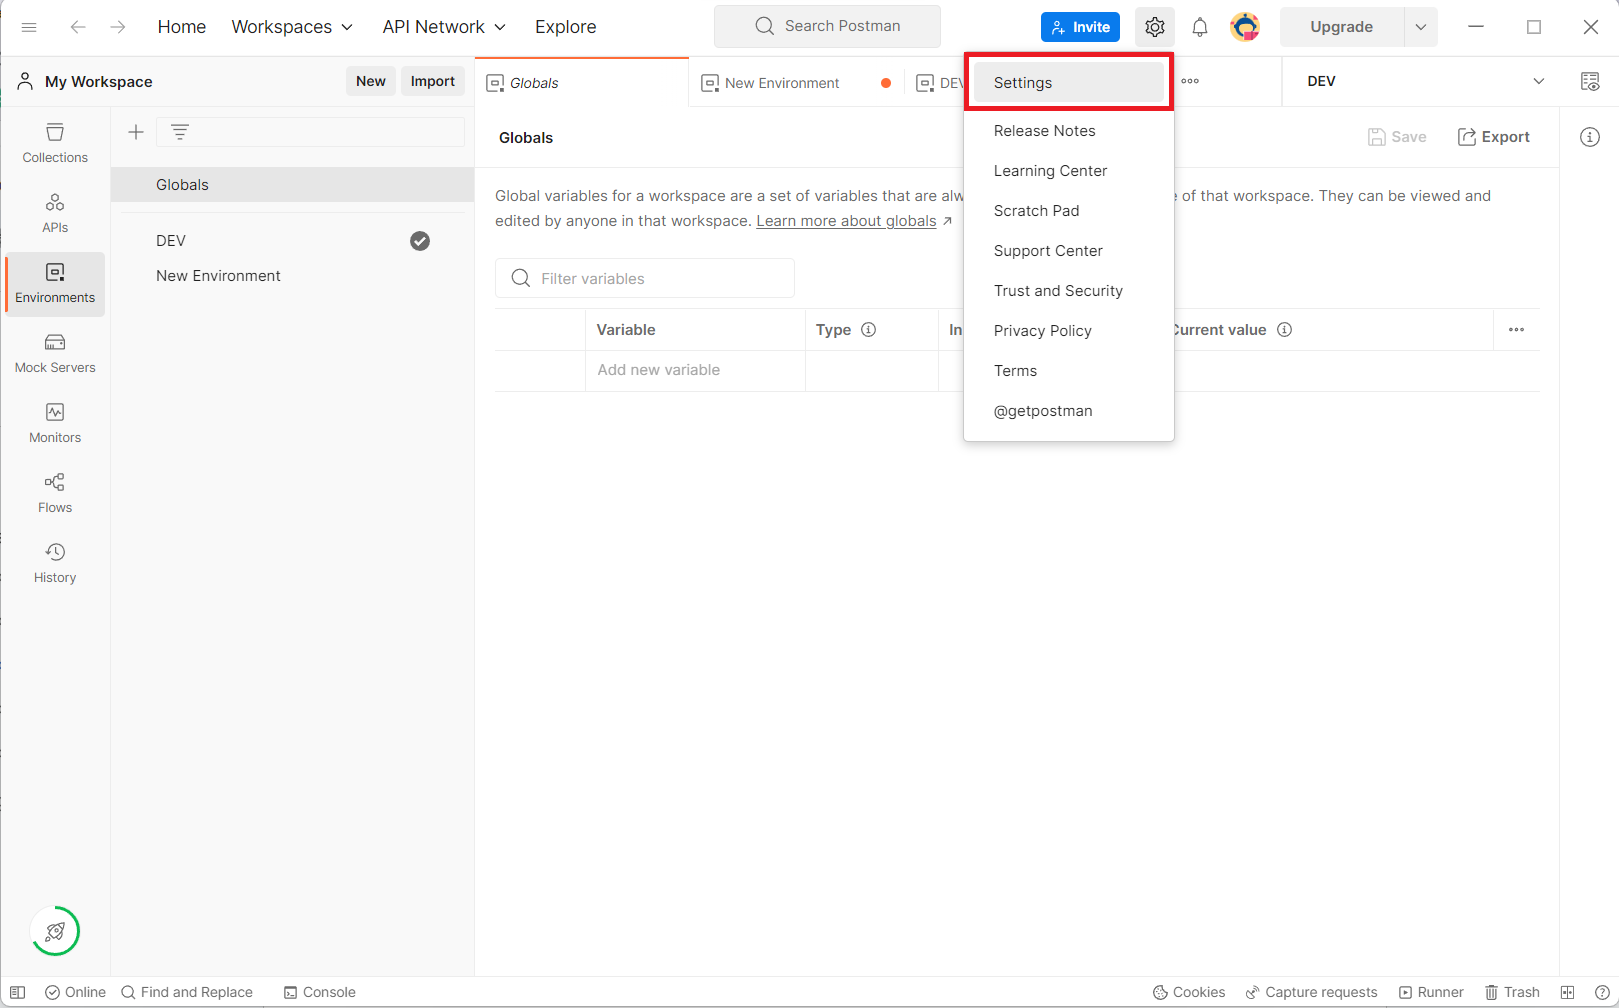Open the help icon in the status bar

click(1602, 992)
